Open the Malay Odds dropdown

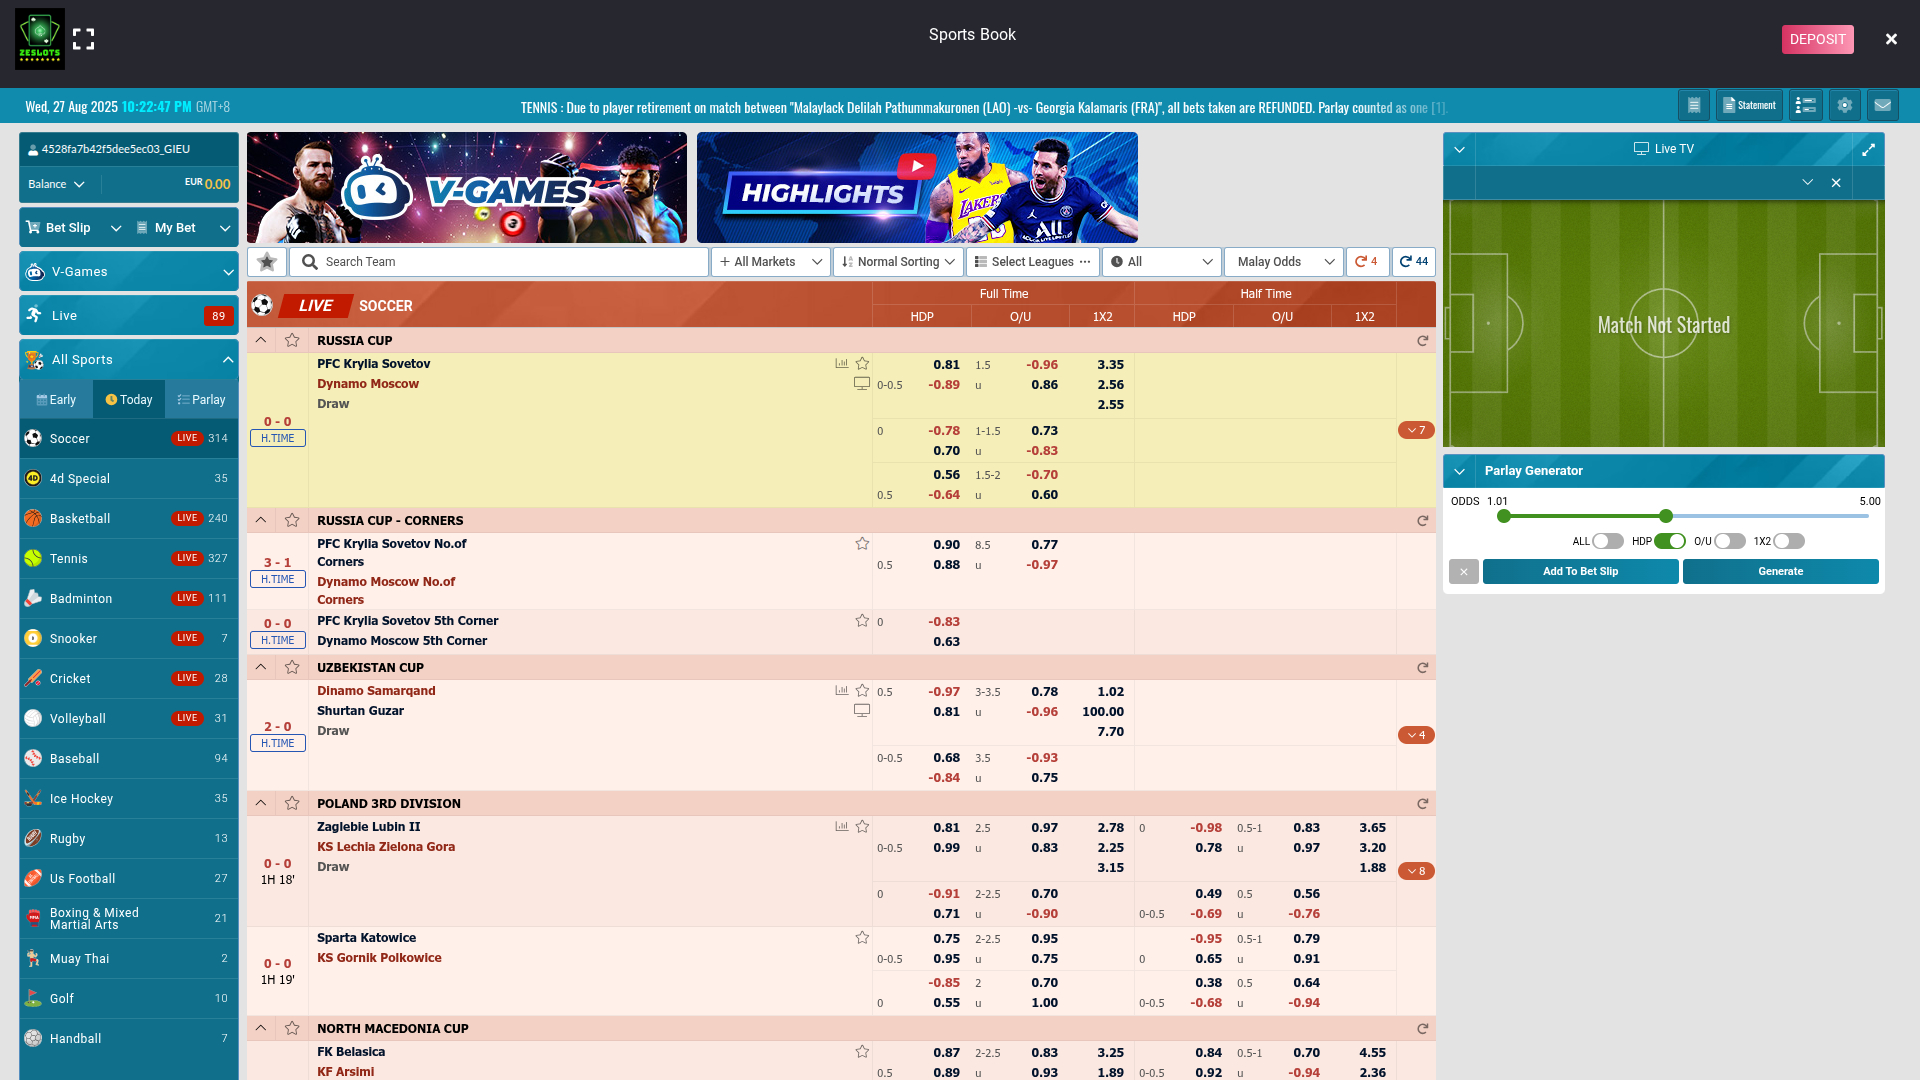pos(1284,262)
